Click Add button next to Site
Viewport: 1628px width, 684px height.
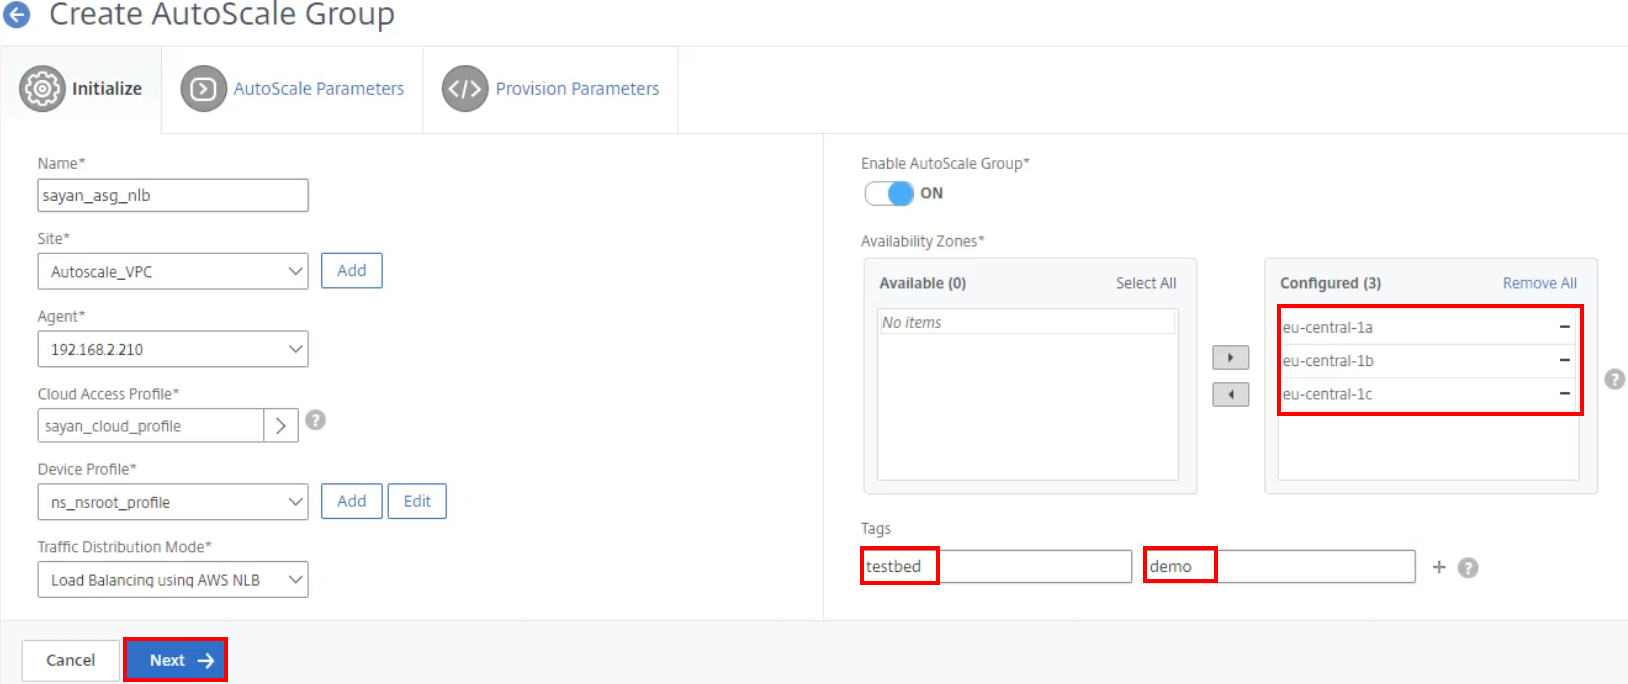352,271
